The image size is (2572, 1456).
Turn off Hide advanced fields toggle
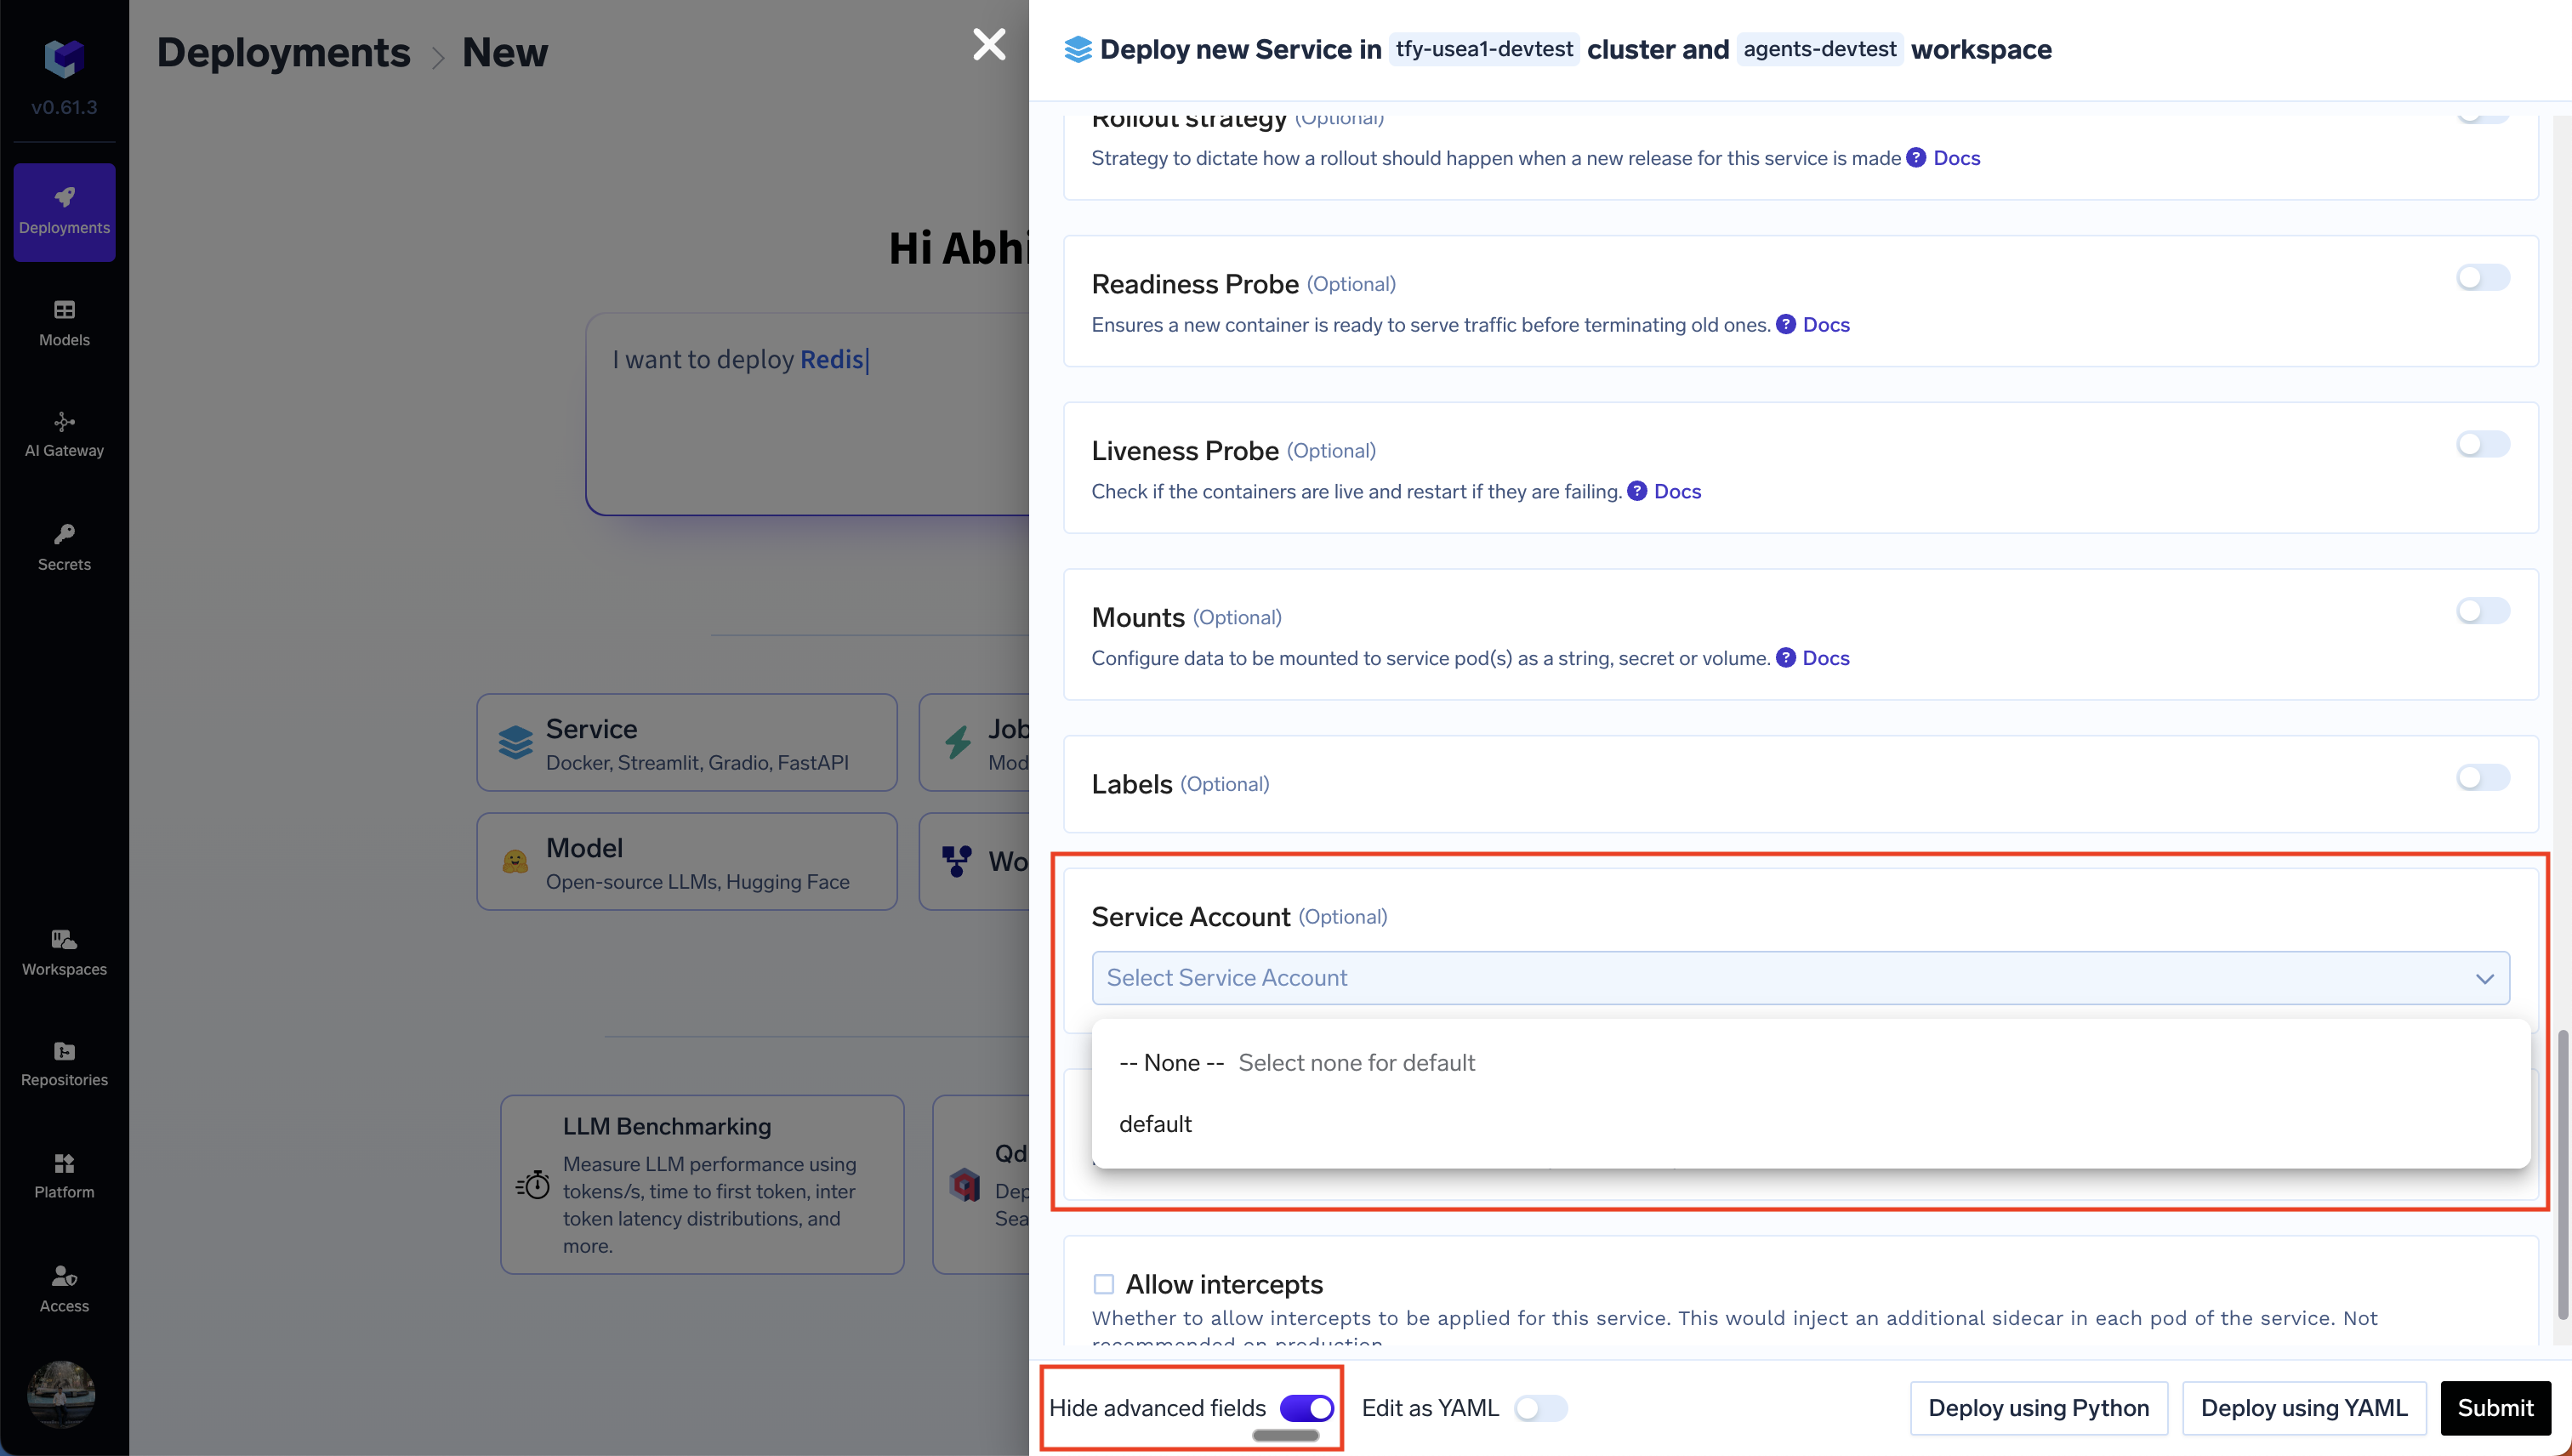[x=1307, y=1408]
